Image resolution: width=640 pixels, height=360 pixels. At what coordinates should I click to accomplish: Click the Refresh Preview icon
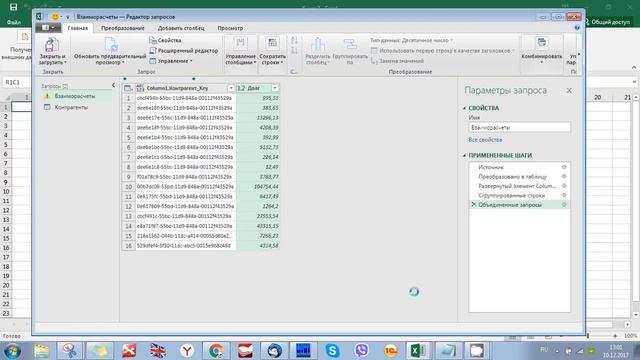[x=111, y=44]
